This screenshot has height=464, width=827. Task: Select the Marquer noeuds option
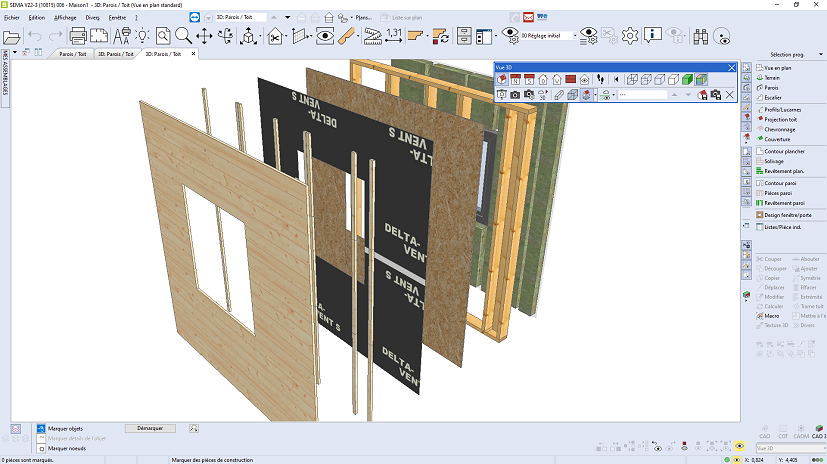pyautogui.click(x=65, y=448)
